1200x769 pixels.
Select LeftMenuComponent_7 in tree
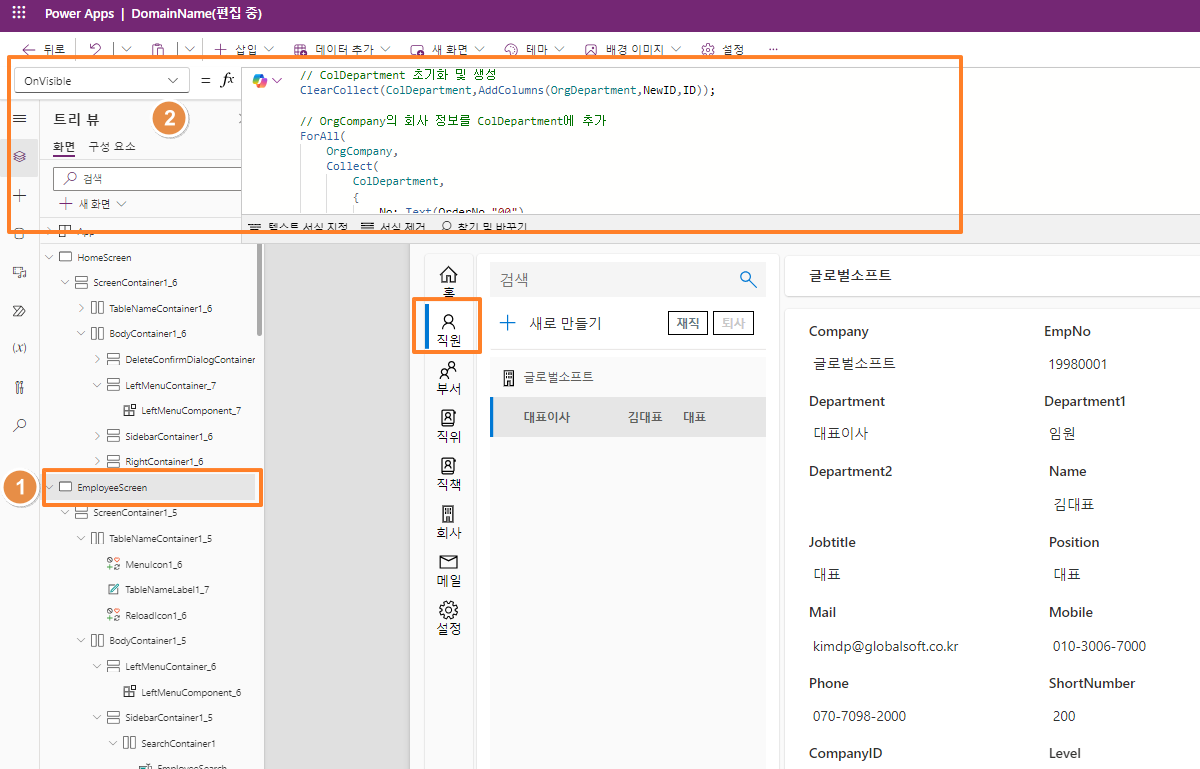(190, 410)
